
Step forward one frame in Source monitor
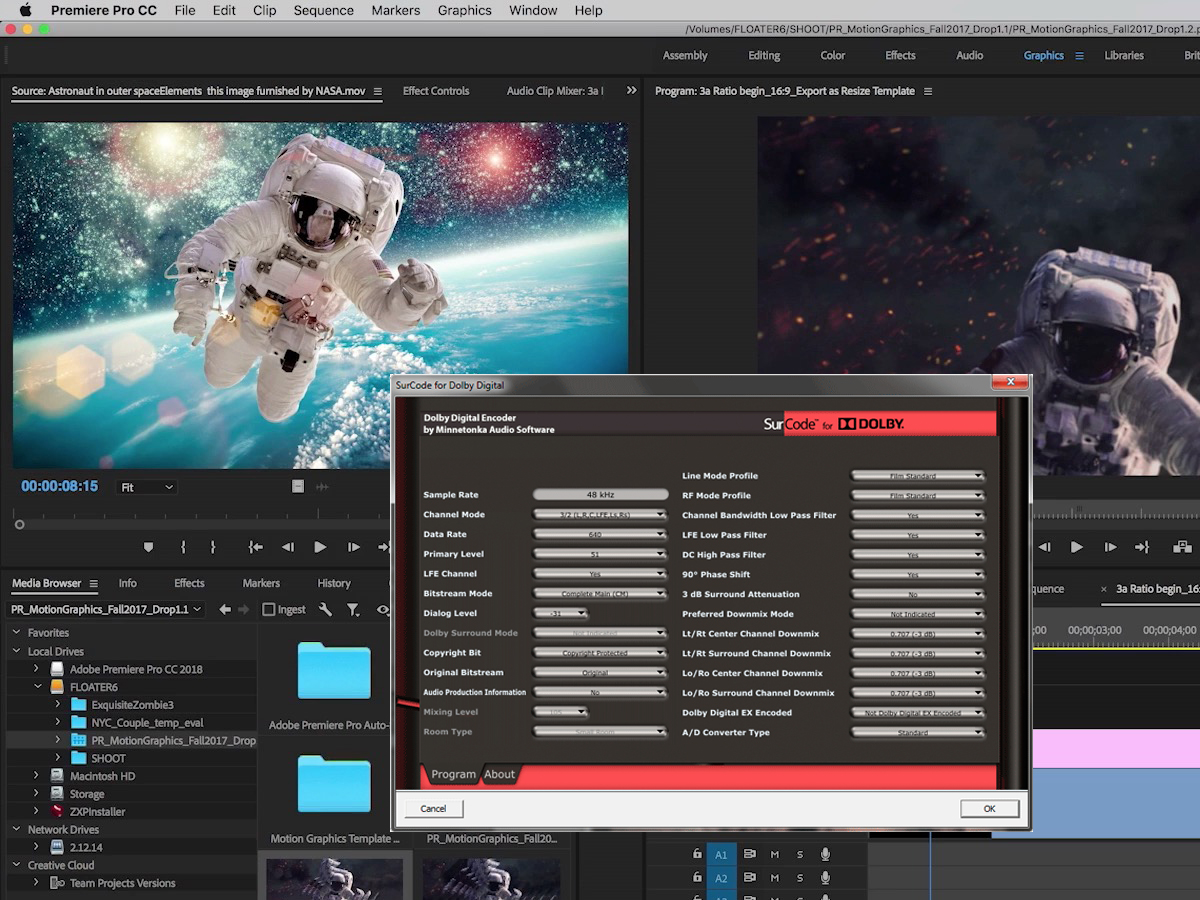tap(353, 547)
